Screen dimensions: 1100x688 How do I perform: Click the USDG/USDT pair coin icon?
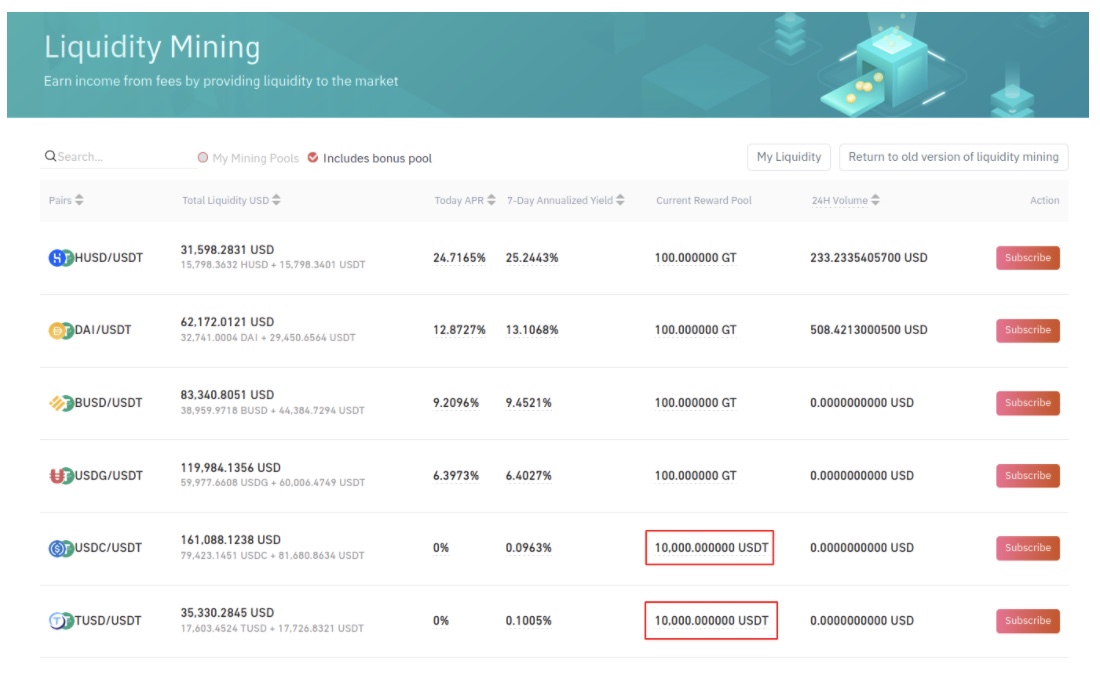[62, 476]
